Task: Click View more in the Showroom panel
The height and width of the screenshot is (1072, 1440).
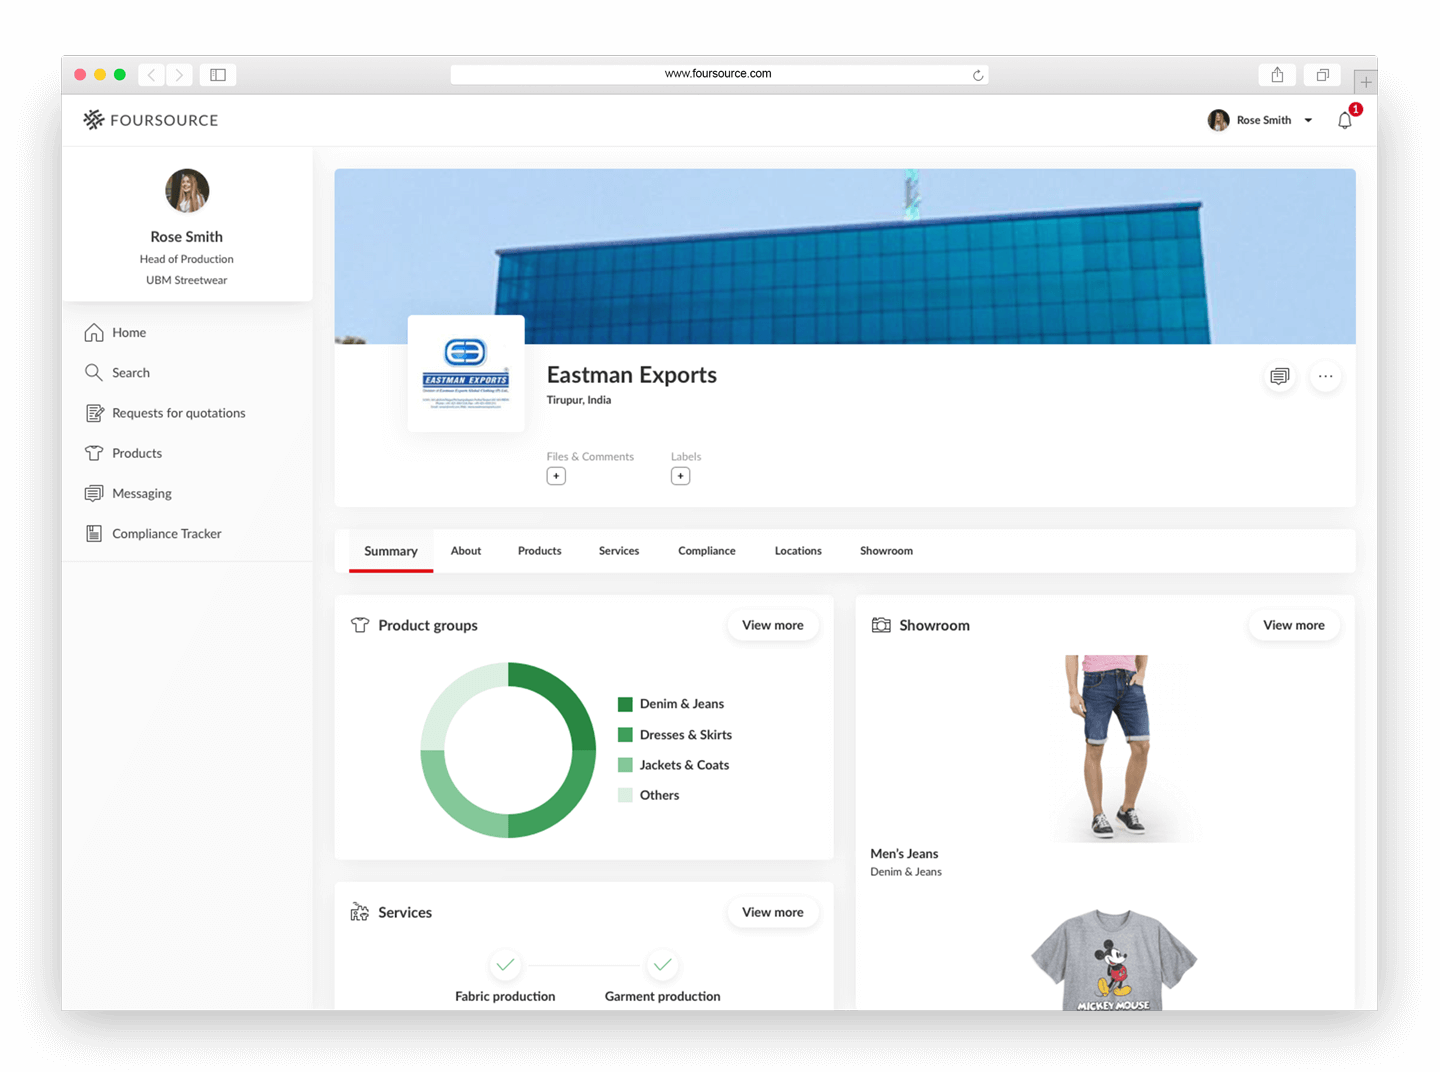Action: (1294, 624)
